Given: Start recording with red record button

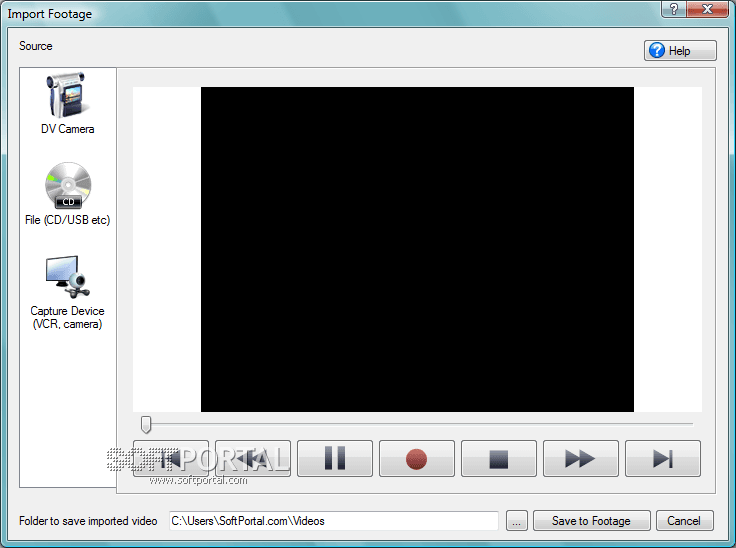Looking at the screenshot, I should pyautogui.click(x=417, y=458).
